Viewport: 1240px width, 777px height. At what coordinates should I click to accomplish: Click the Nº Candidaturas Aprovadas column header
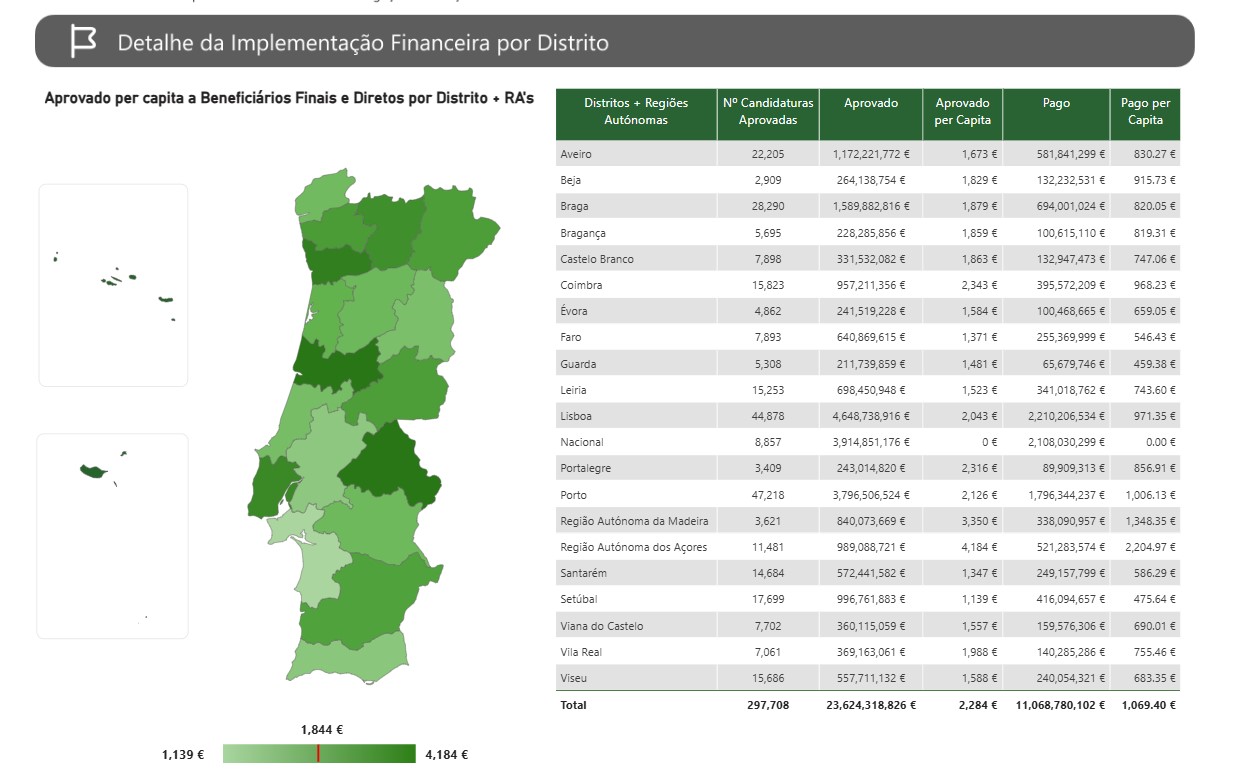pos(767,111)
